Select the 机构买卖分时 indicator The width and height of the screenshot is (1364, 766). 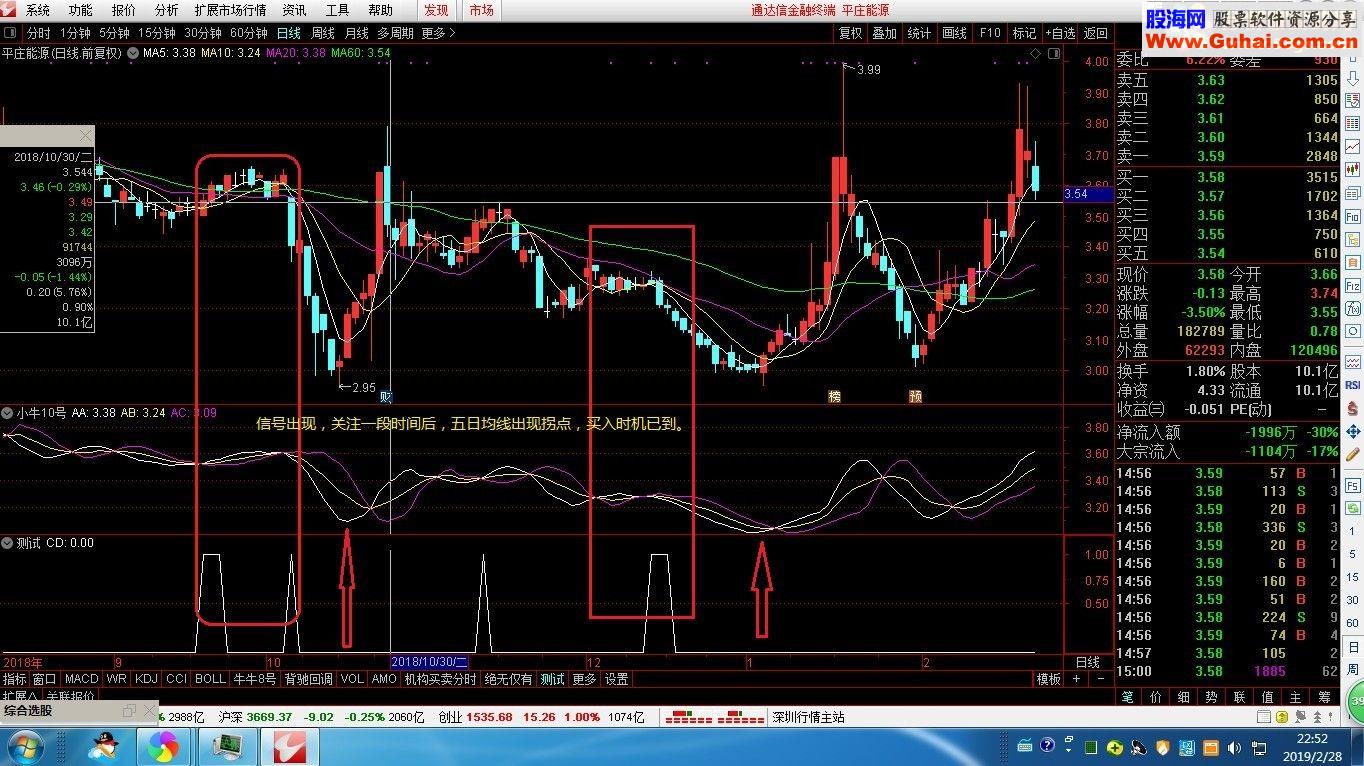tap(440, 679)
